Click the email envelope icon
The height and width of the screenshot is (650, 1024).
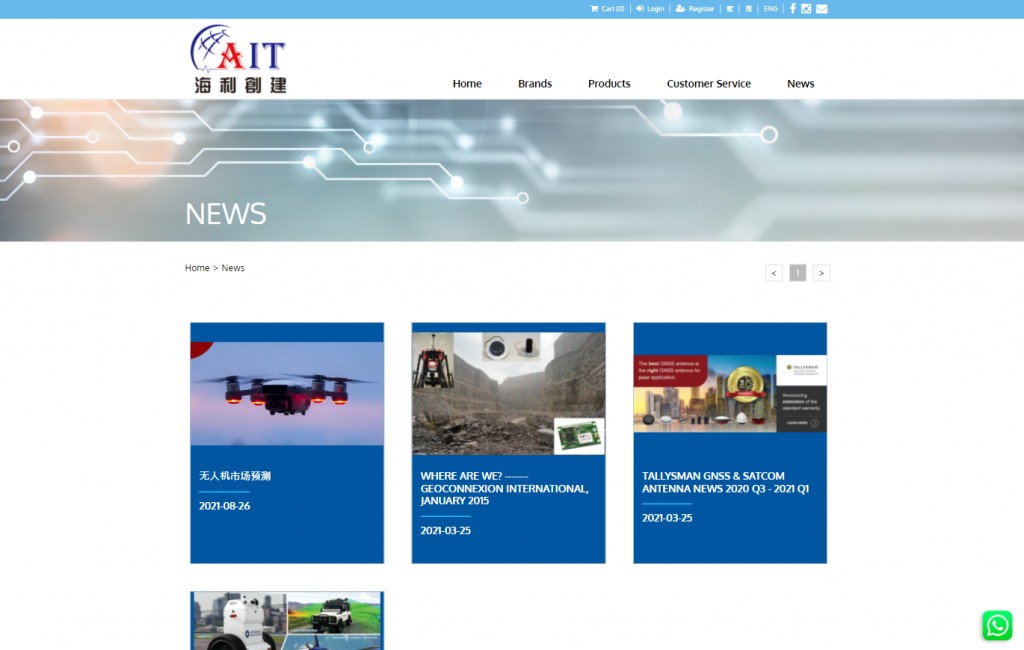click(x=821, y=9)
